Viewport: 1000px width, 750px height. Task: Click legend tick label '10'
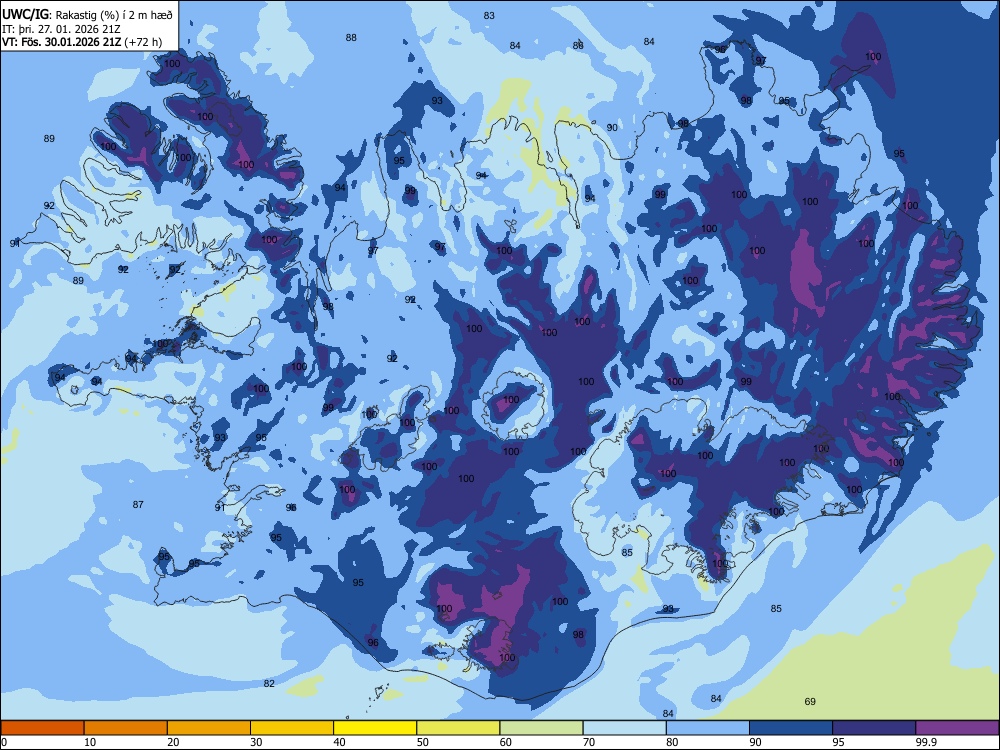click(x=90, y=742)
